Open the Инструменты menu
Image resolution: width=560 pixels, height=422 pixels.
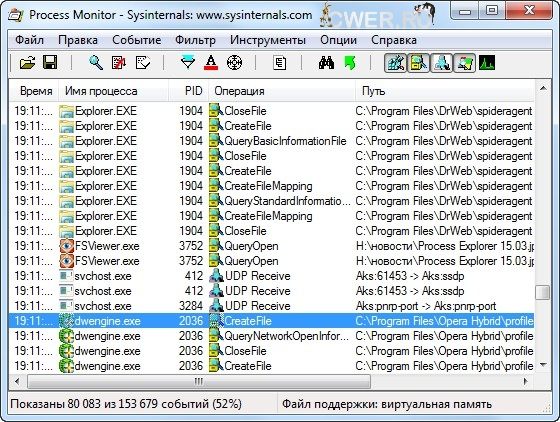(x=268, y=40)
